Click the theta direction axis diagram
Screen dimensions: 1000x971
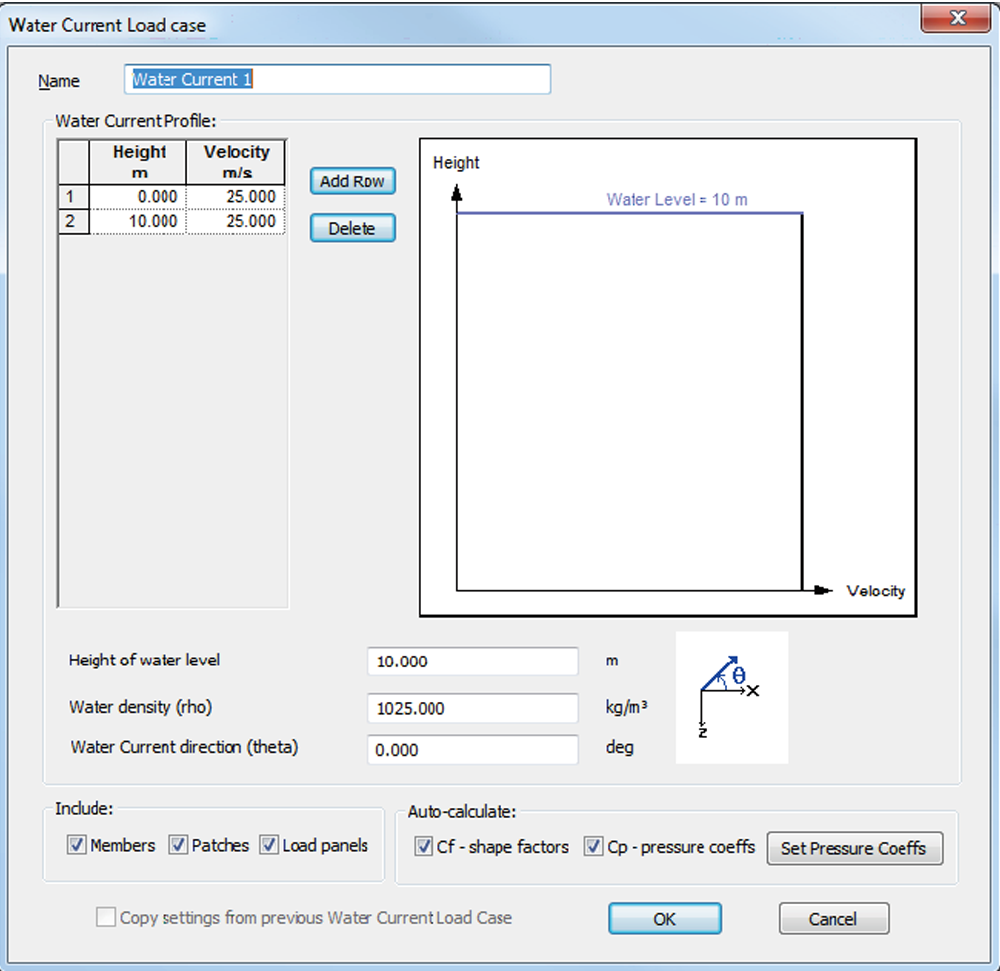[732, 697]
